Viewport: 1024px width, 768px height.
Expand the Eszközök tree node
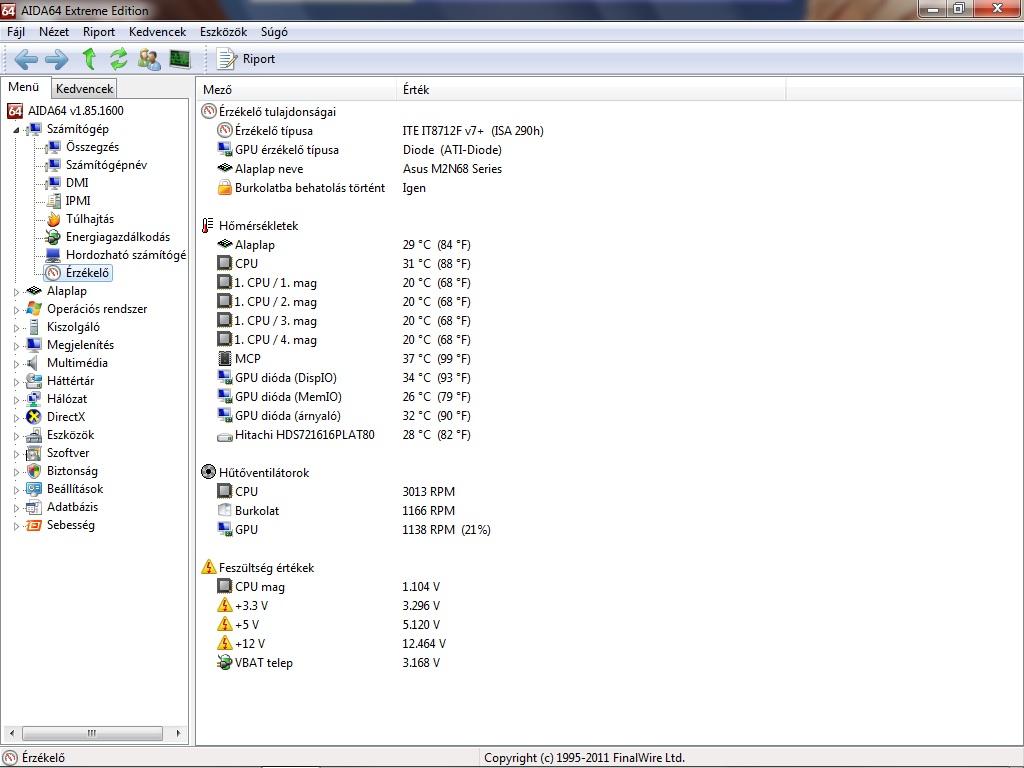(16, 436)
